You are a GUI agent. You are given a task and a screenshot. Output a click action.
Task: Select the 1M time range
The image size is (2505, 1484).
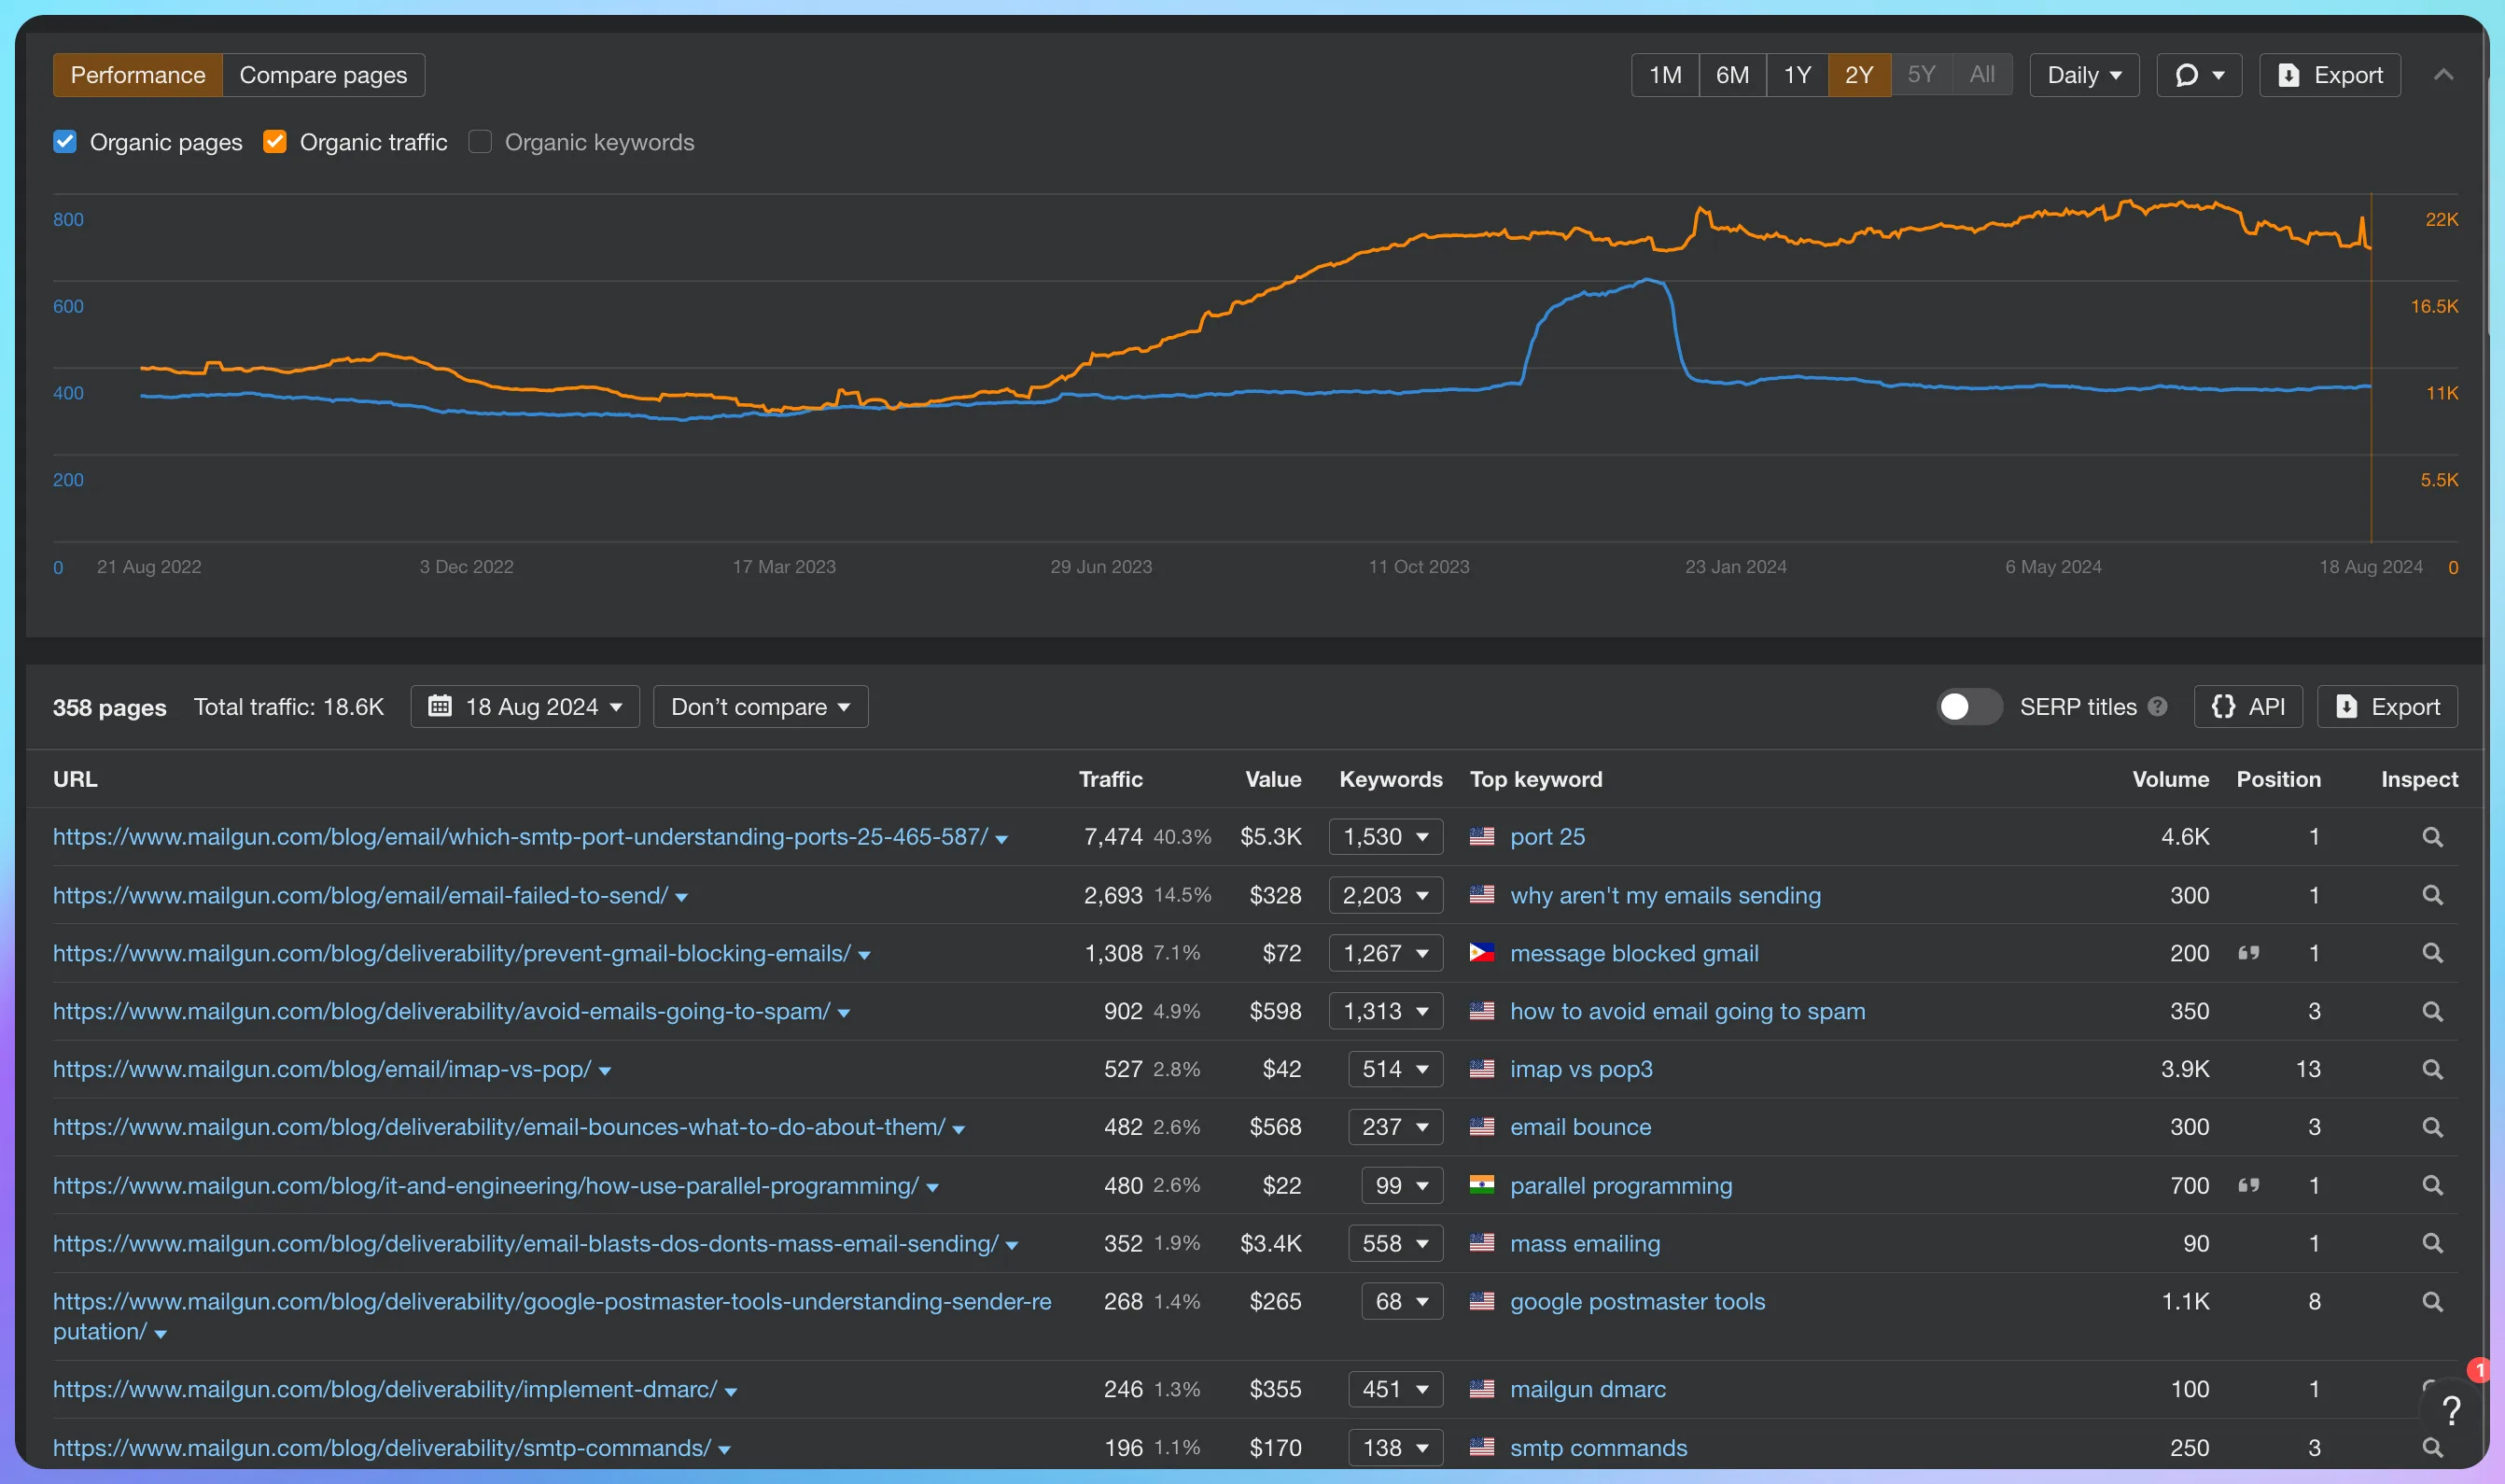pyautogui.click(x=1665, y=75)
